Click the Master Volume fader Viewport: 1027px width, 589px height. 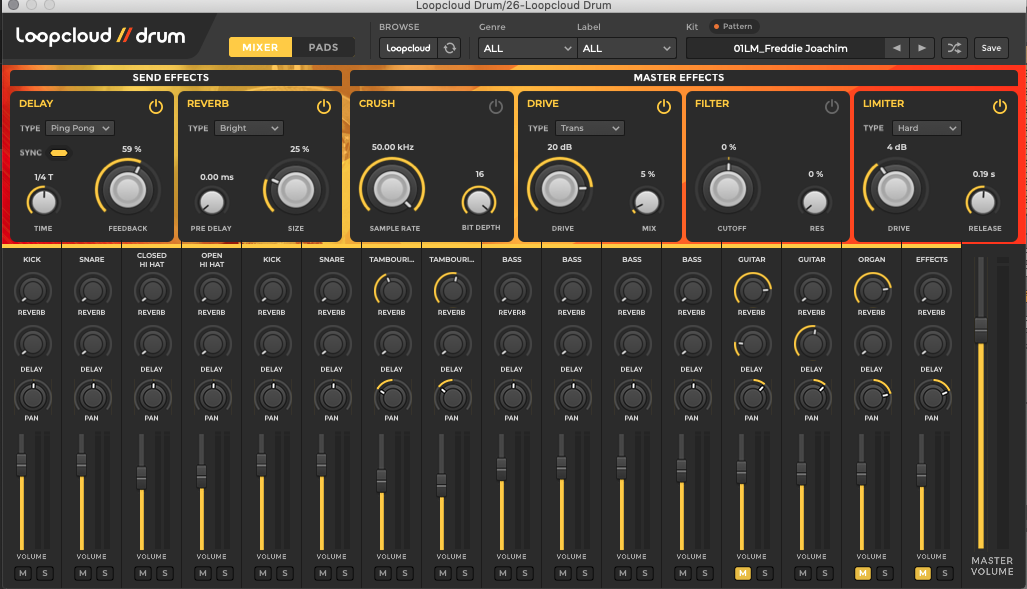click(x=980, y=330)
